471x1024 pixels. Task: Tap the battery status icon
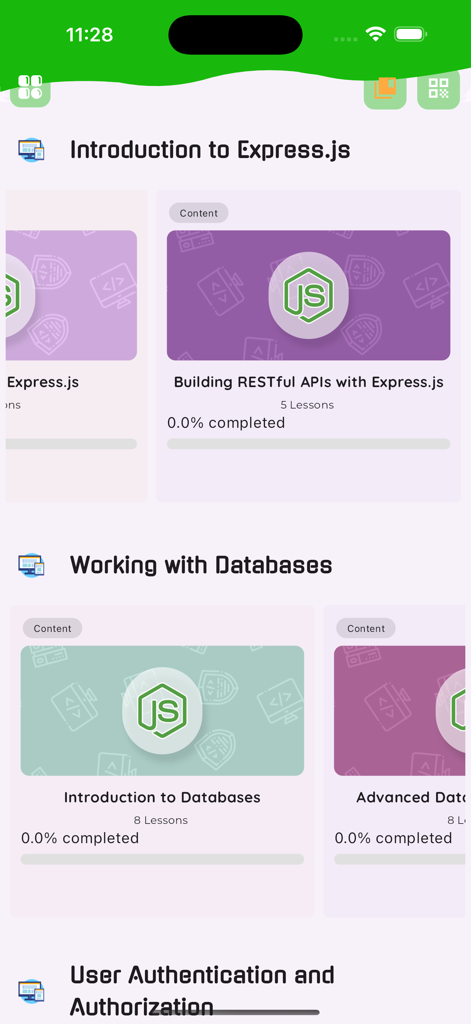click(410, 34)
